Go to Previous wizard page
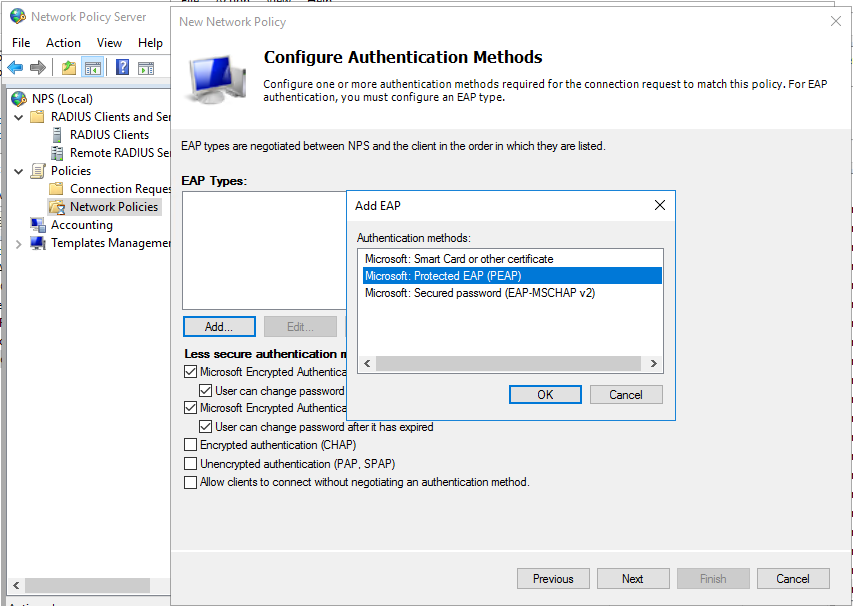 tap(553, 578)
